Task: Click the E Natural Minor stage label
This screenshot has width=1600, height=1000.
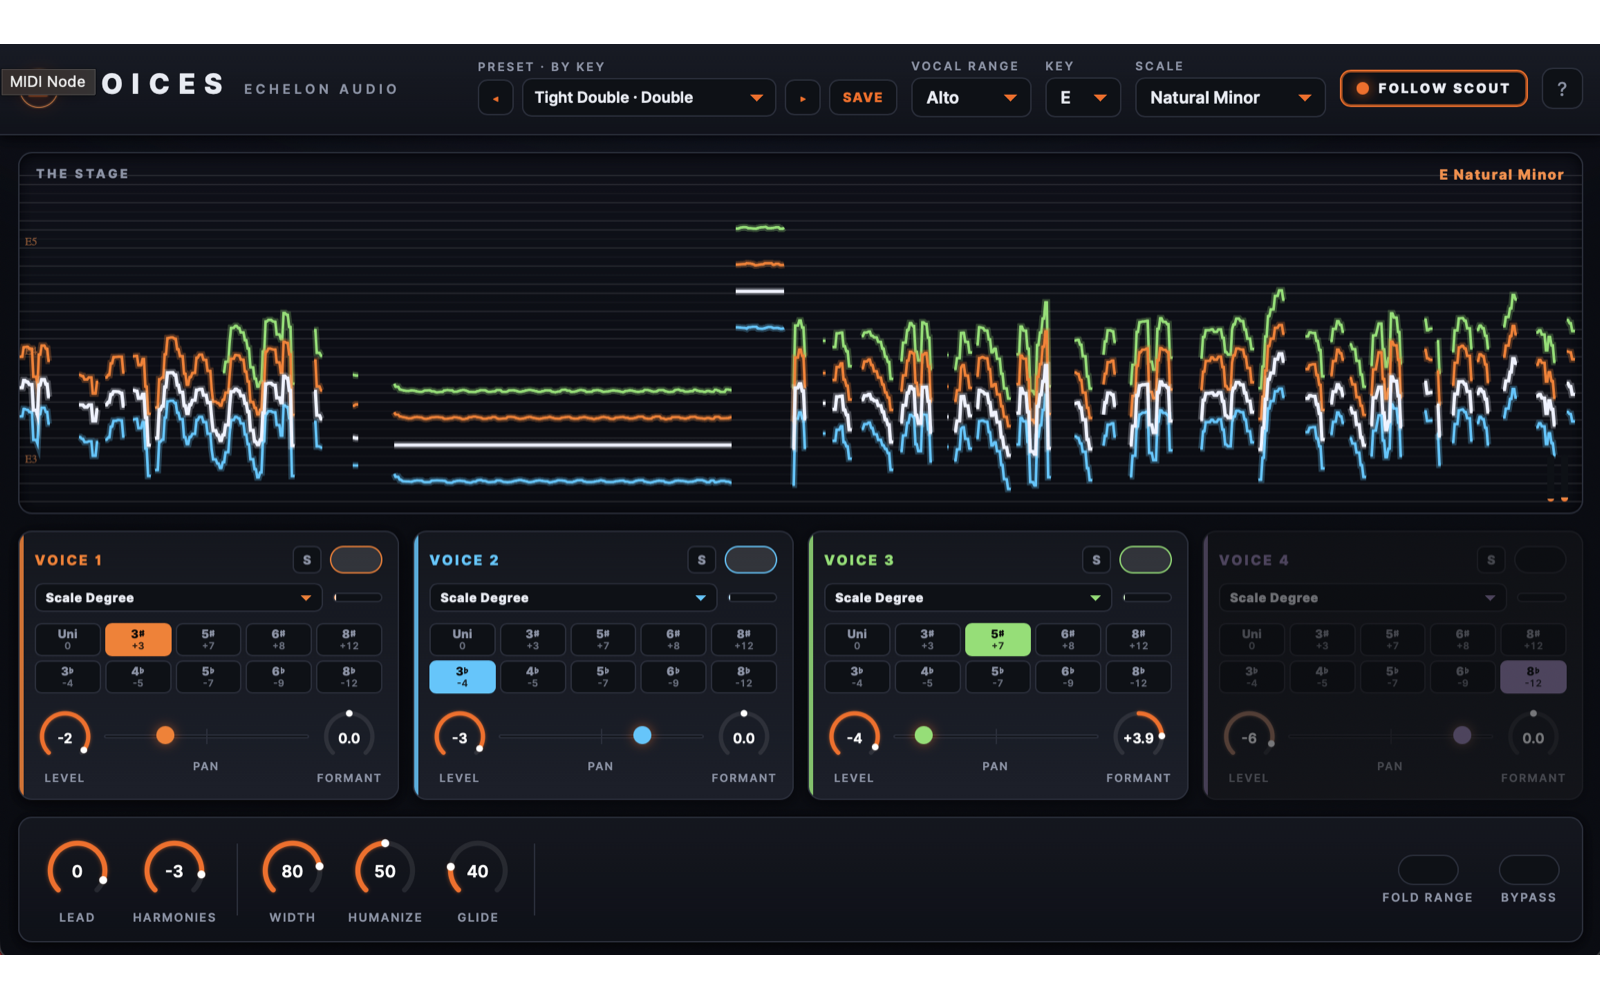Action: click(x=1501, y=175)
